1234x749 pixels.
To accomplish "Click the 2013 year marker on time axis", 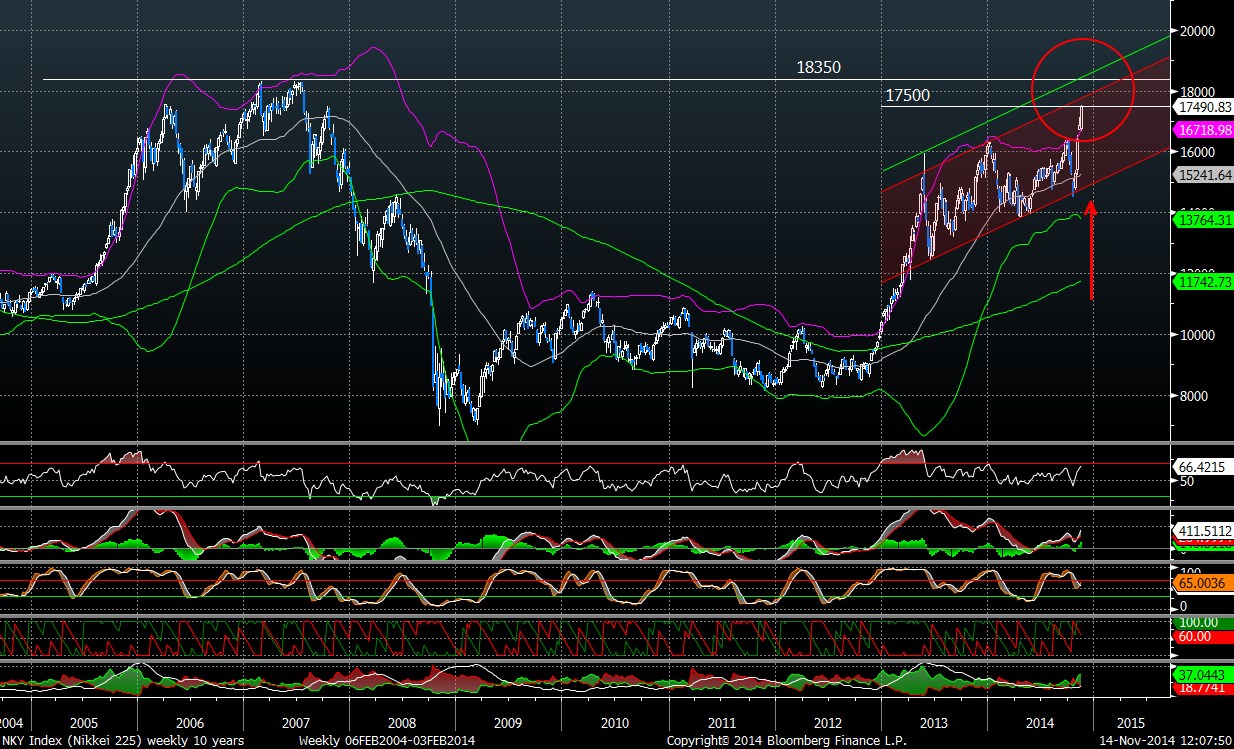I will pos(933,722).
